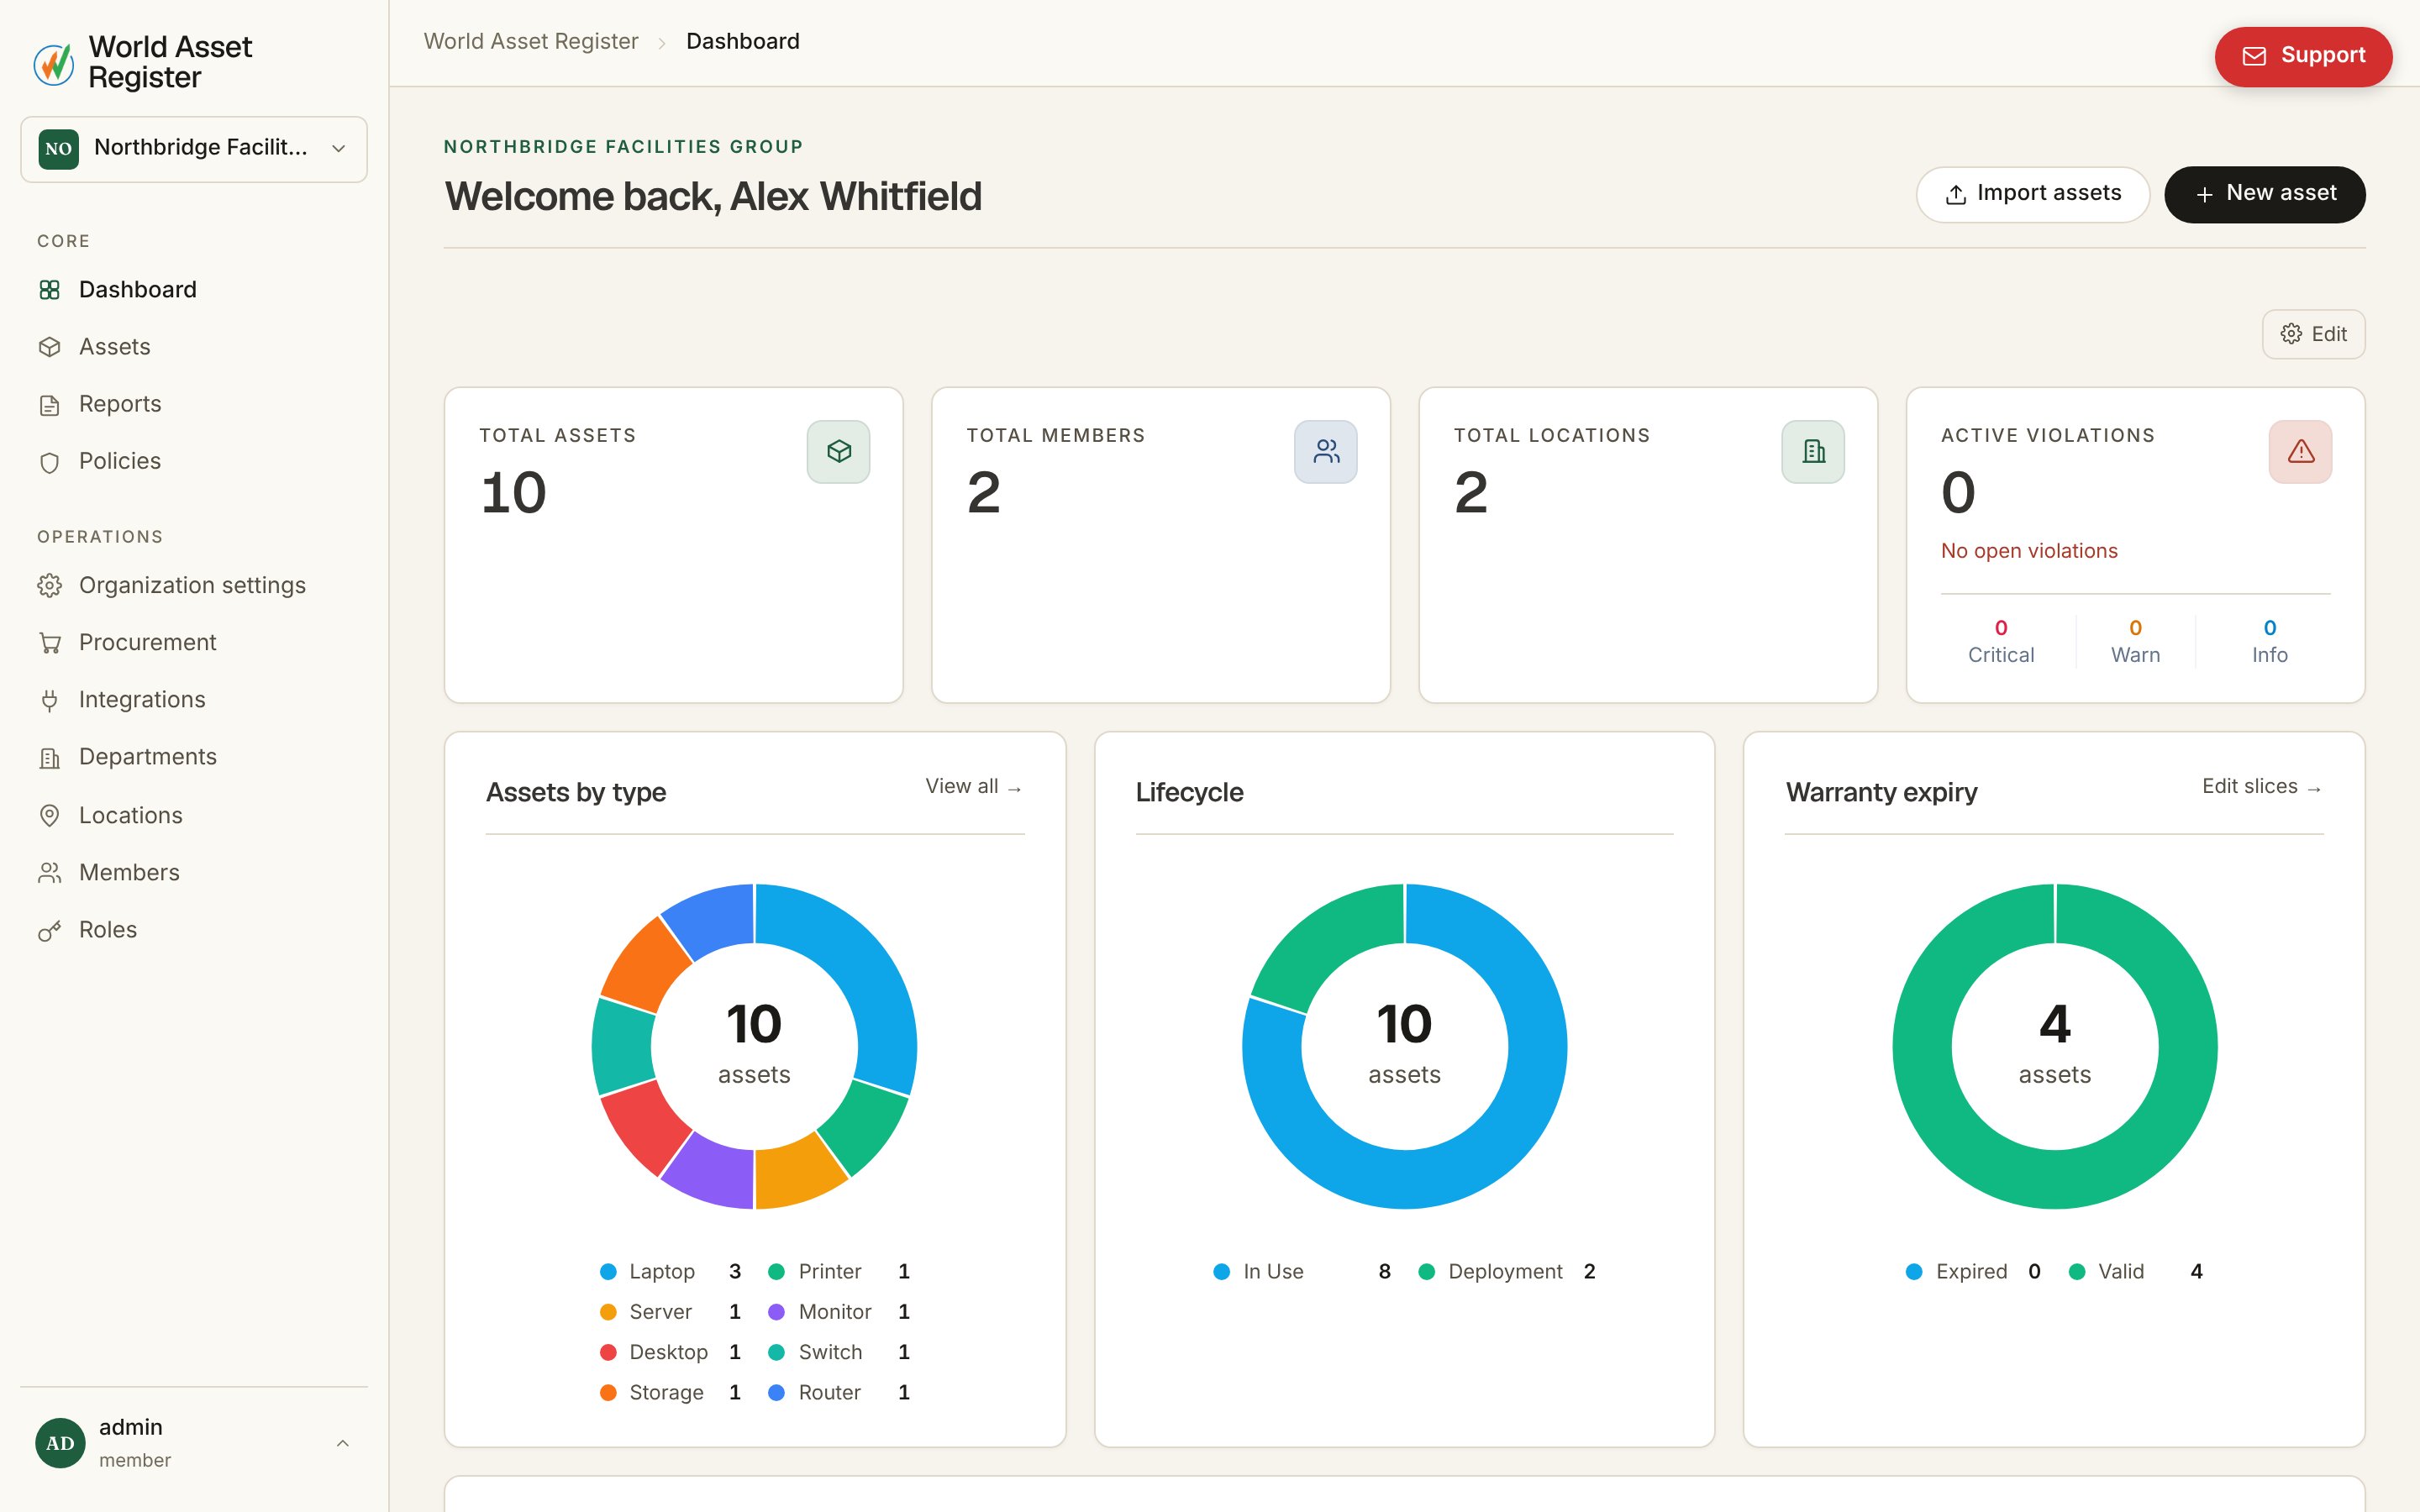This screenshot has width=2420, height=1512.
Task: Click the Active Violations warning triangle icon
Action: [2300, 452]
